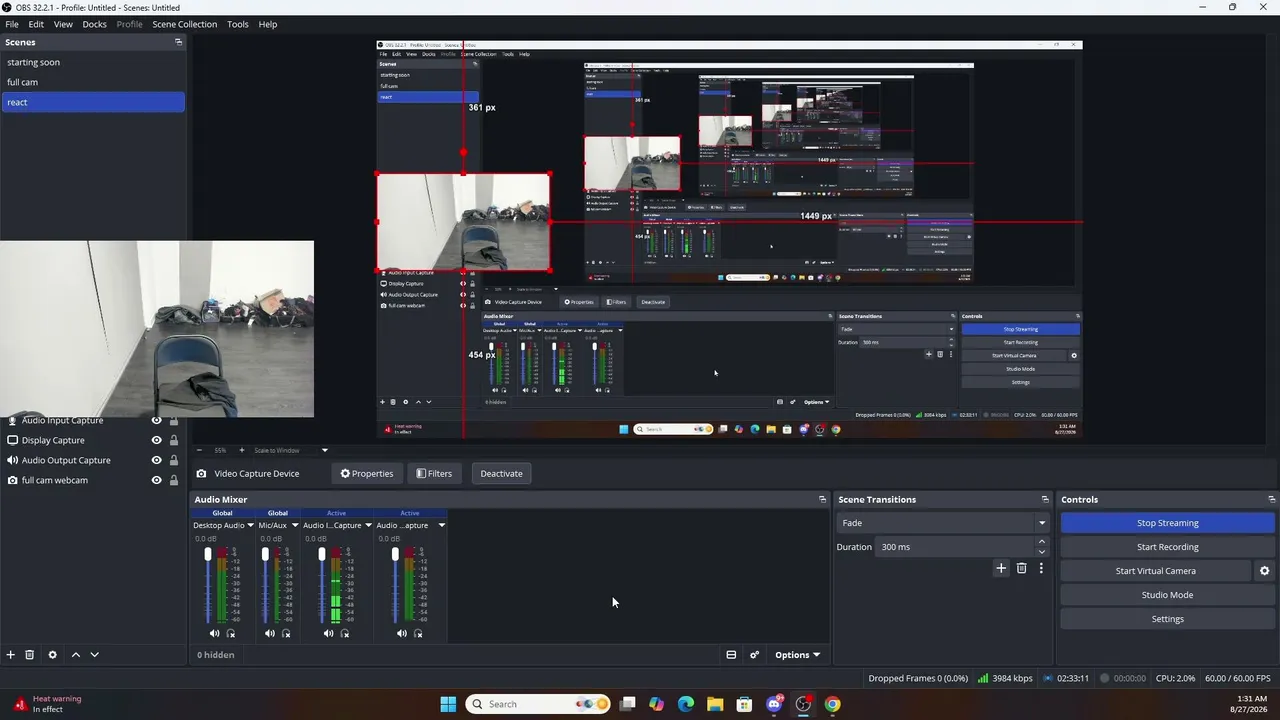The width and height of the screenshot is (1280, 720).
Task: Open the Docks menu
Action: point(94,24)
